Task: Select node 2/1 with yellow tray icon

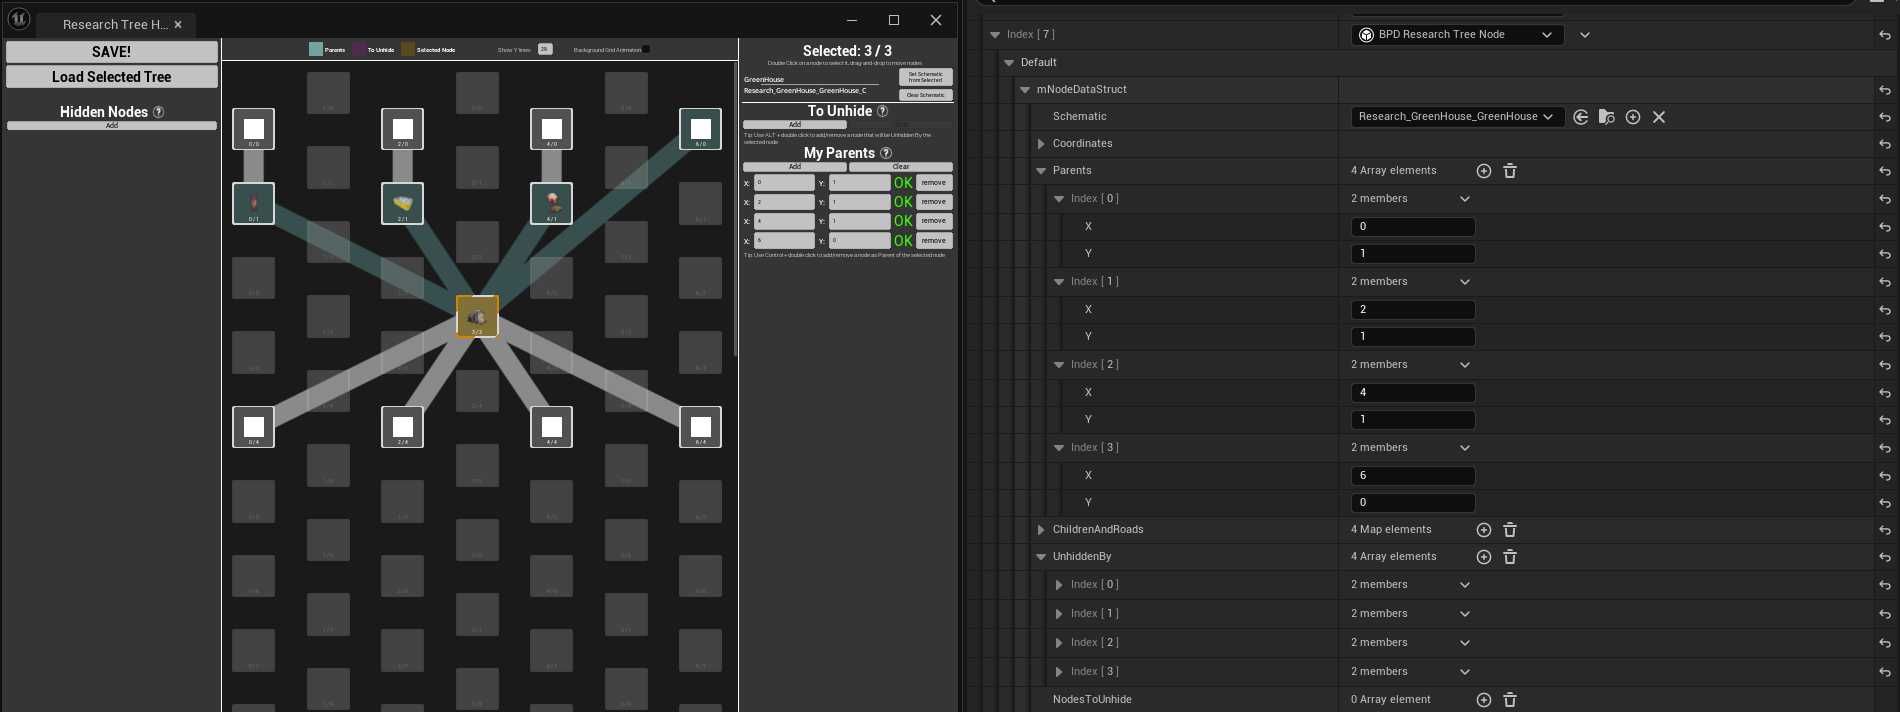Action: coord(403,203)
